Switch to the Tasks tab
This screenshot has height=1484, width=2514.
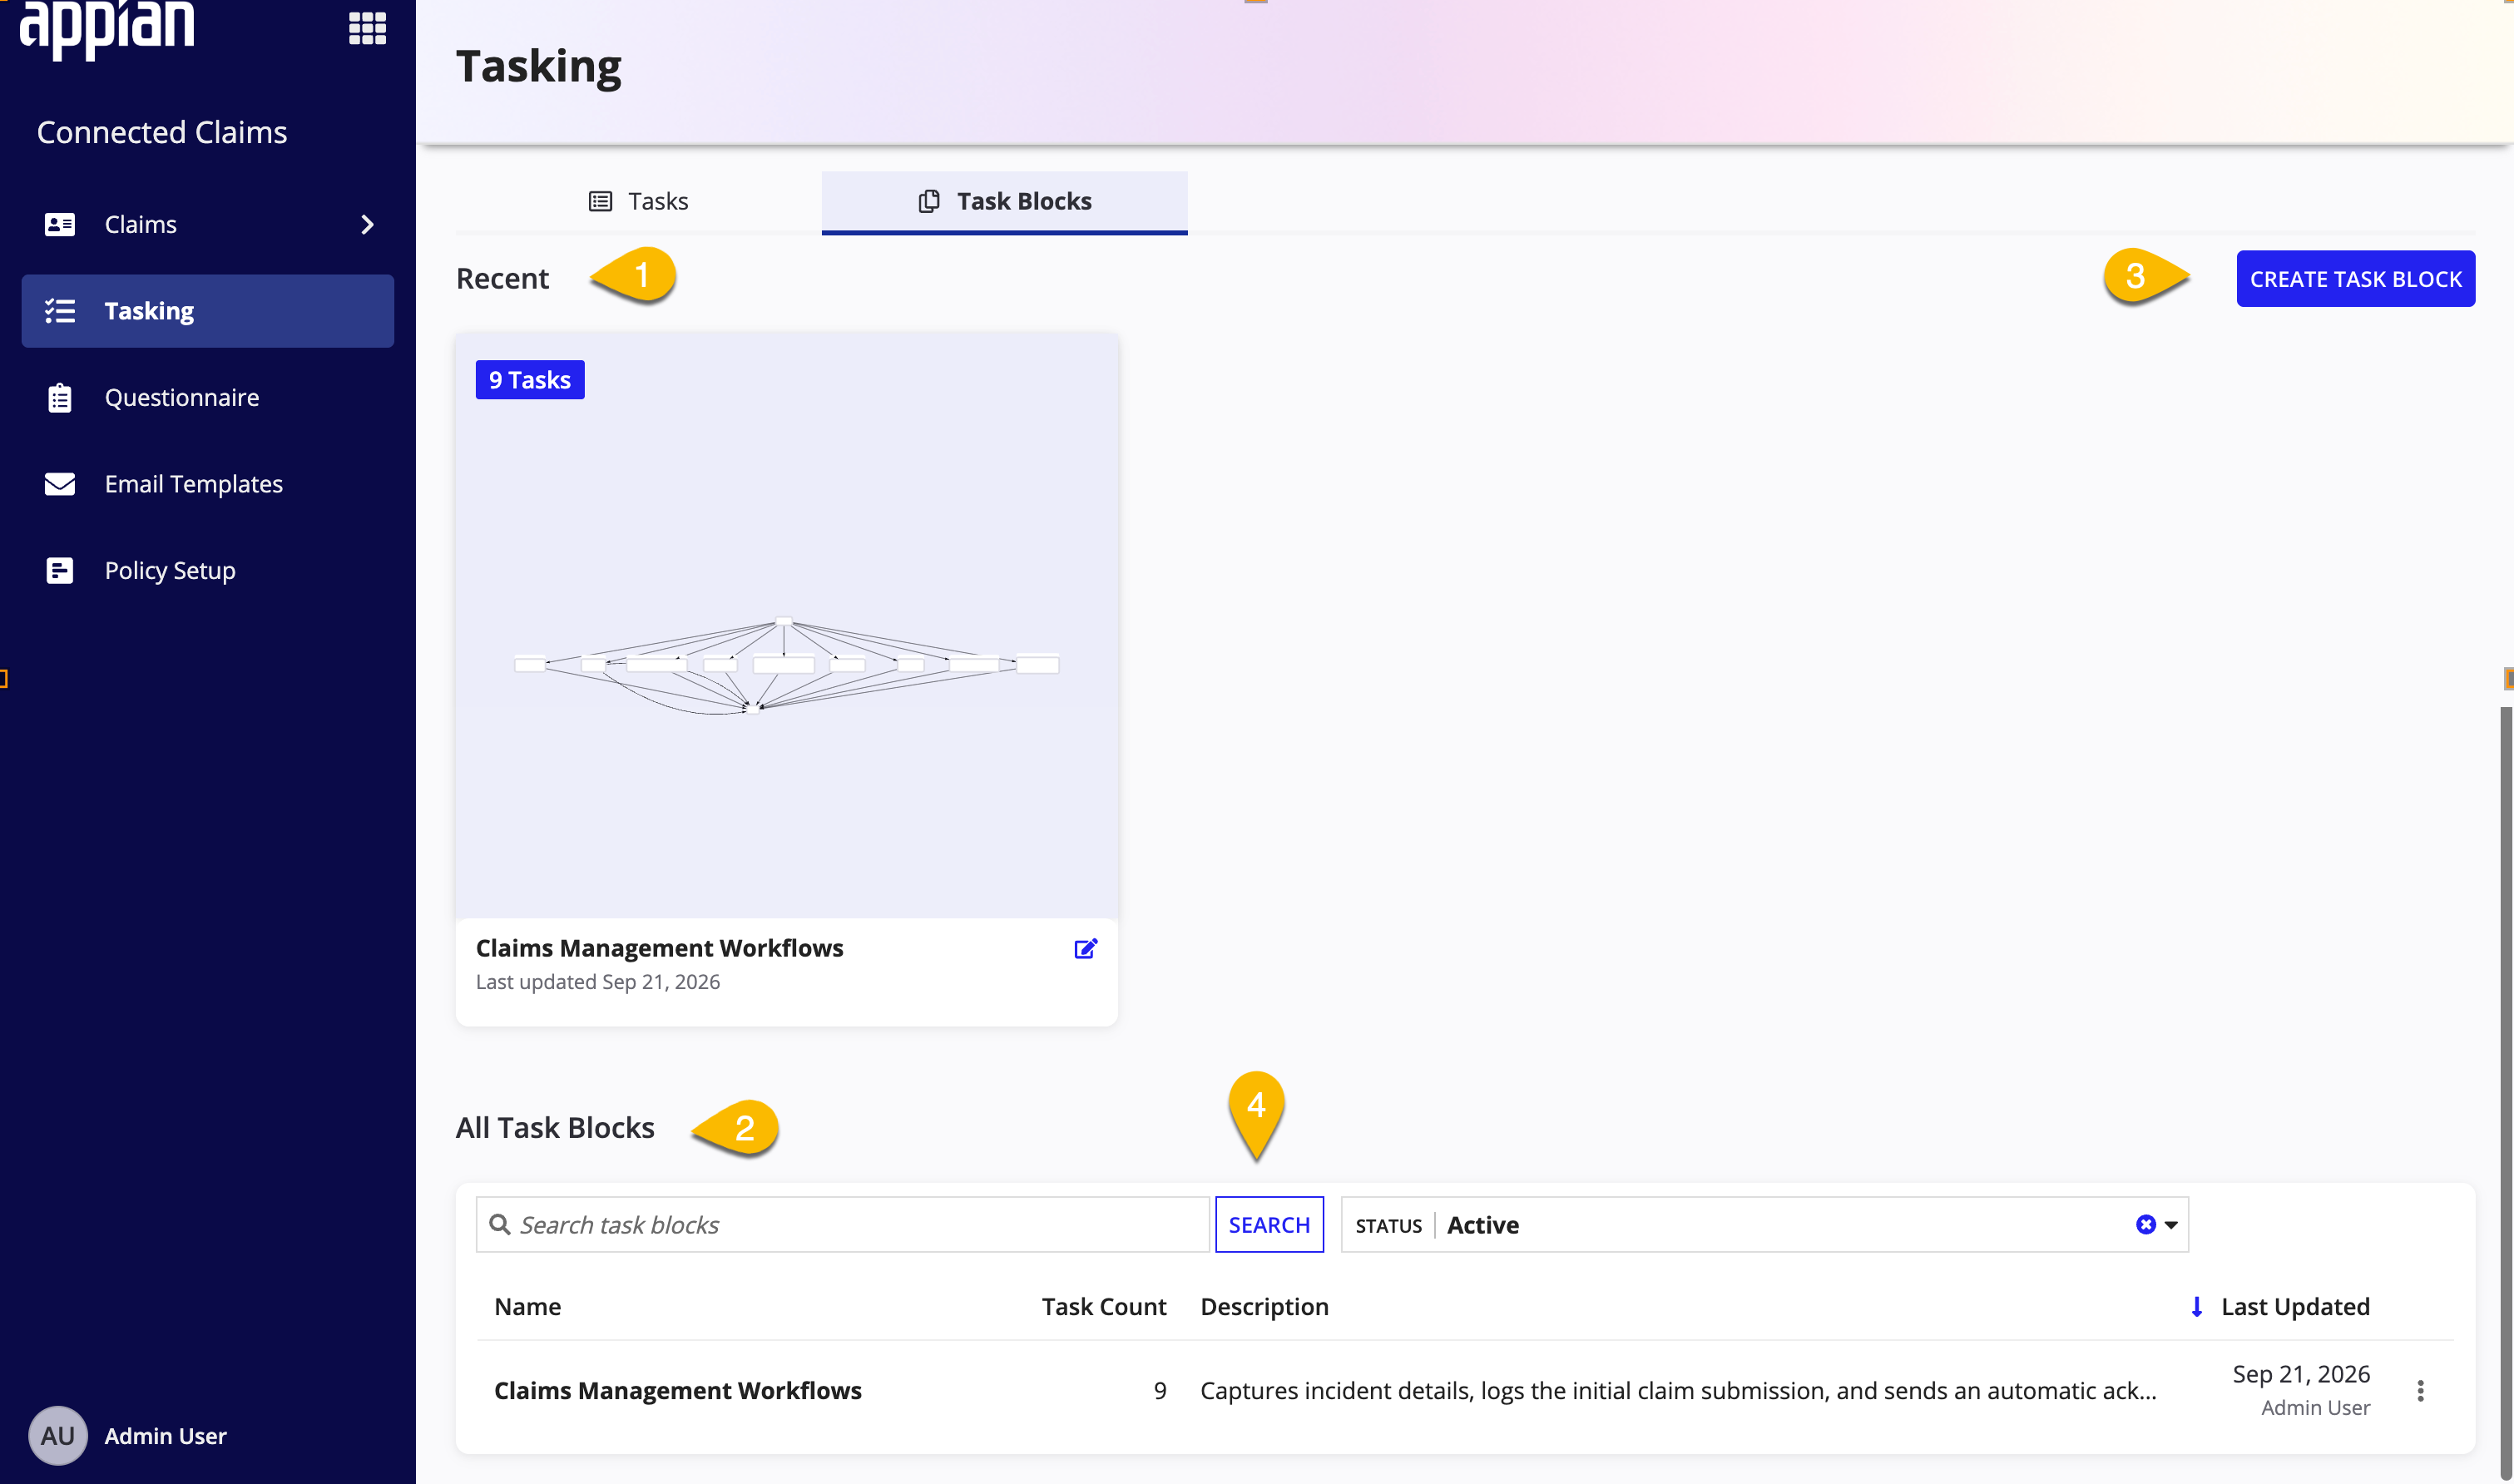coord(638,201)
